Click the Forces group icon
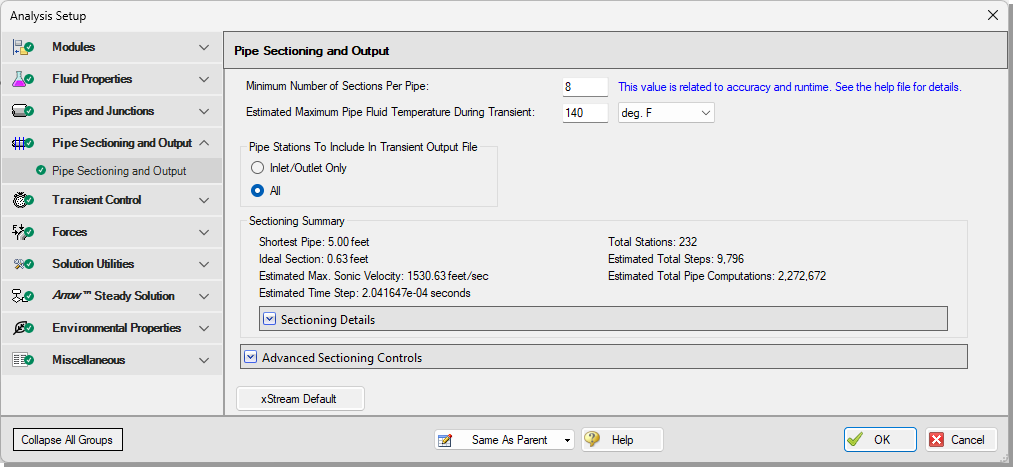This screenshot has height=467, width=1013. [x=23, y=232]
